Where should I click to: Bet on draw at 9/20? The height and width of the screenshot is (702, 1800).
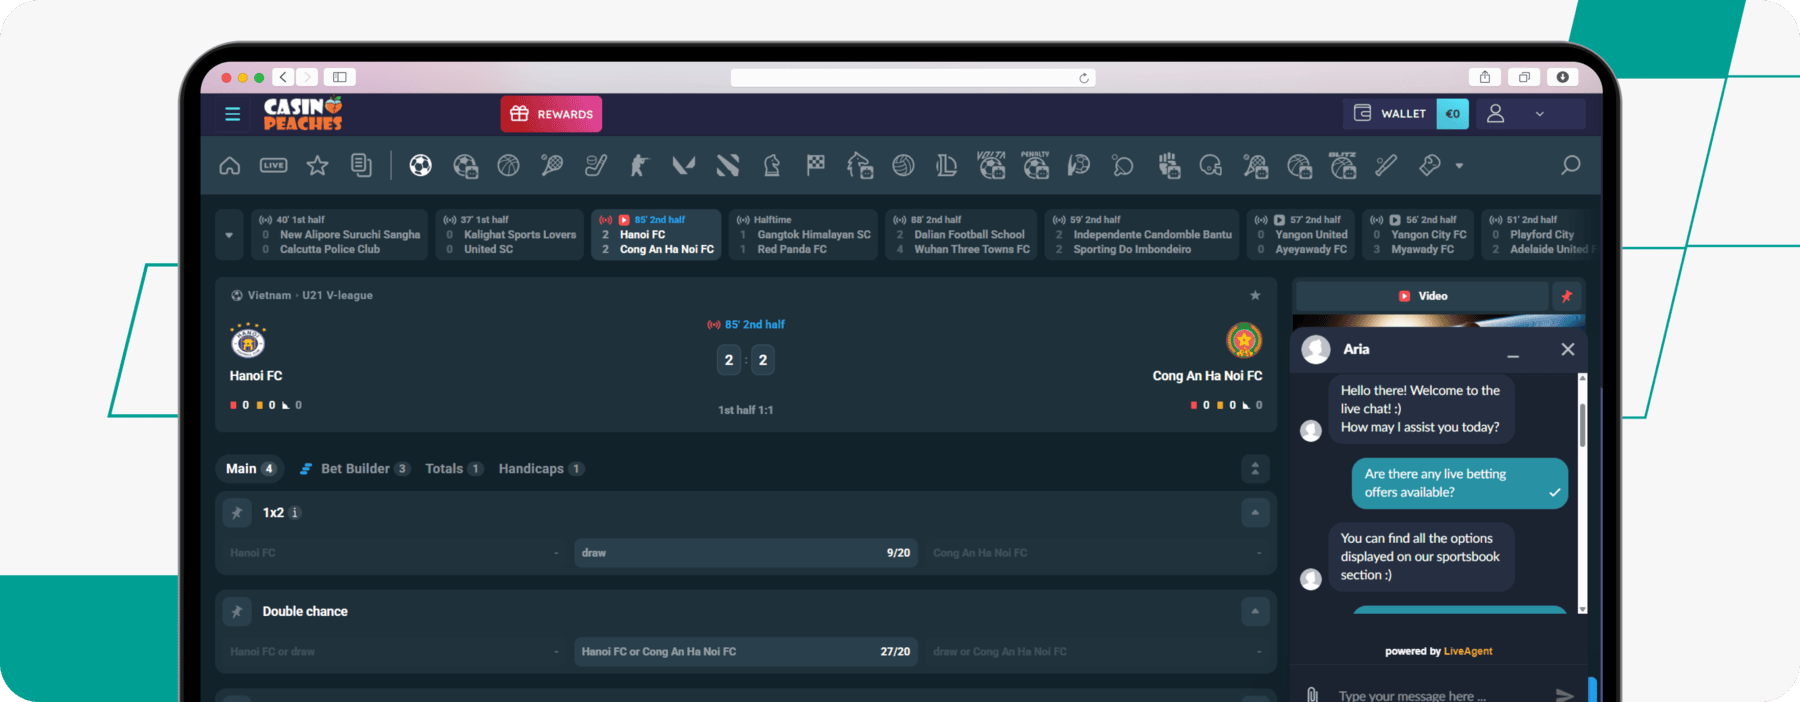746,553
